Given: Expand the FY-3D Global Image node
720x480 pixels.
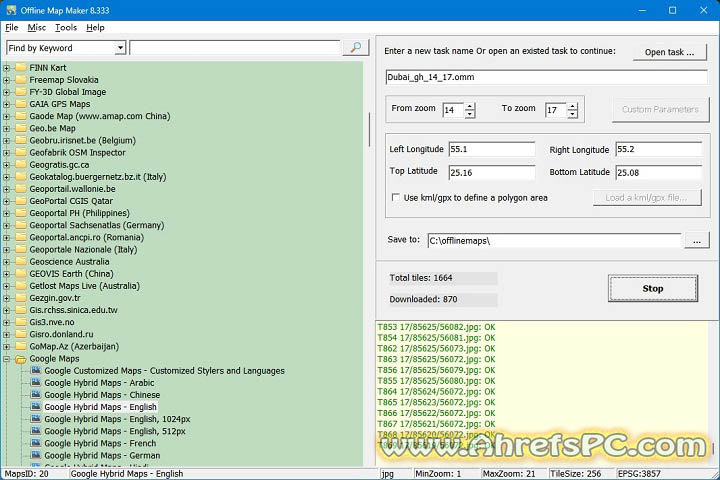Looking at the screenshot, I should pos(6,92).
